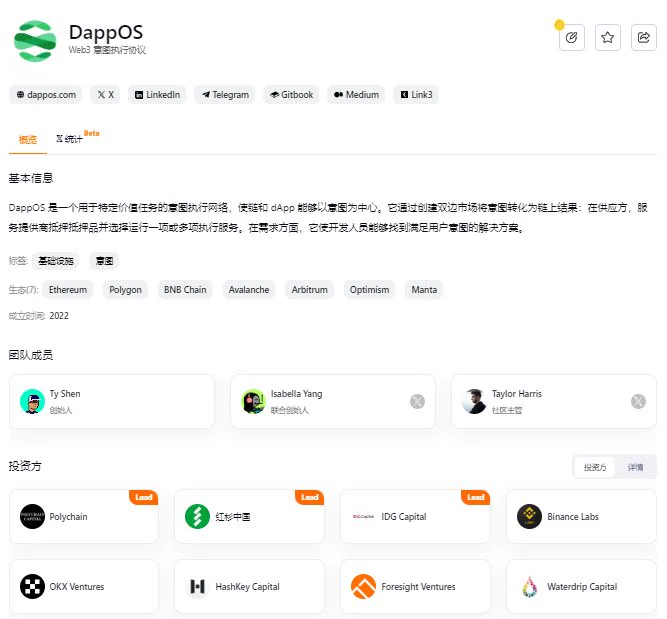Click the Foresight Ventures logo icon
Viewport: 667px width, 619px height.
click(363, 586)
